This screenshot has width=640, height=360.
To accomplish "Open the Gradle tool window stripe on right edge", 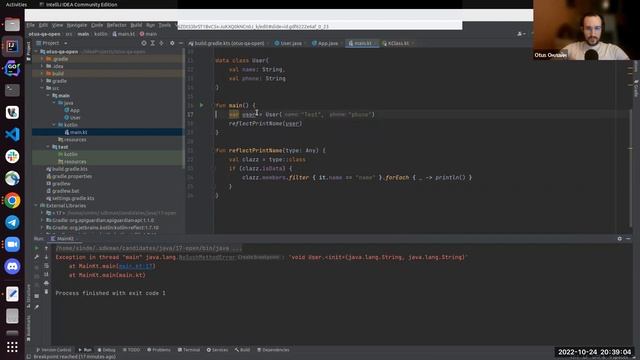I will 636,89.
